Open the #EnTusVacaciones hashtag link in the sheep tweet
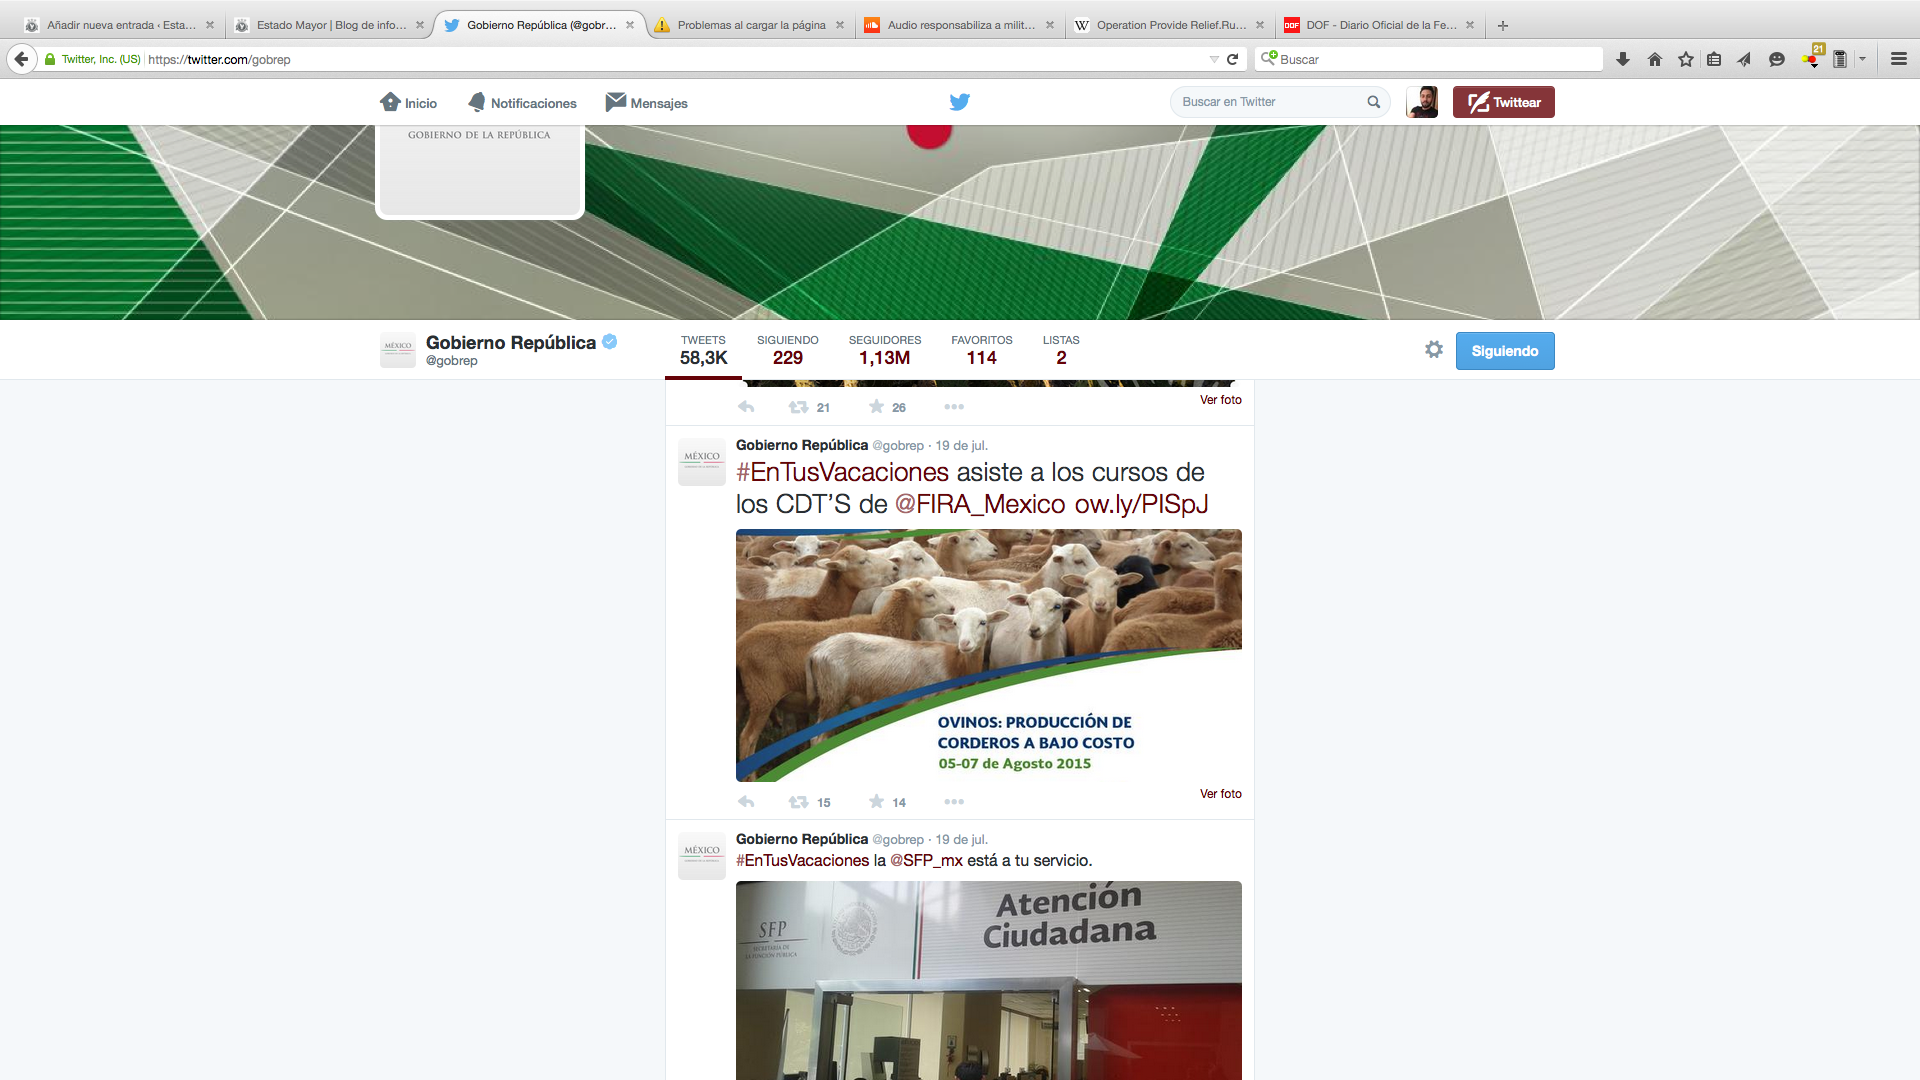Viewport: 1920px width, 1080px height. coord(842,472)
